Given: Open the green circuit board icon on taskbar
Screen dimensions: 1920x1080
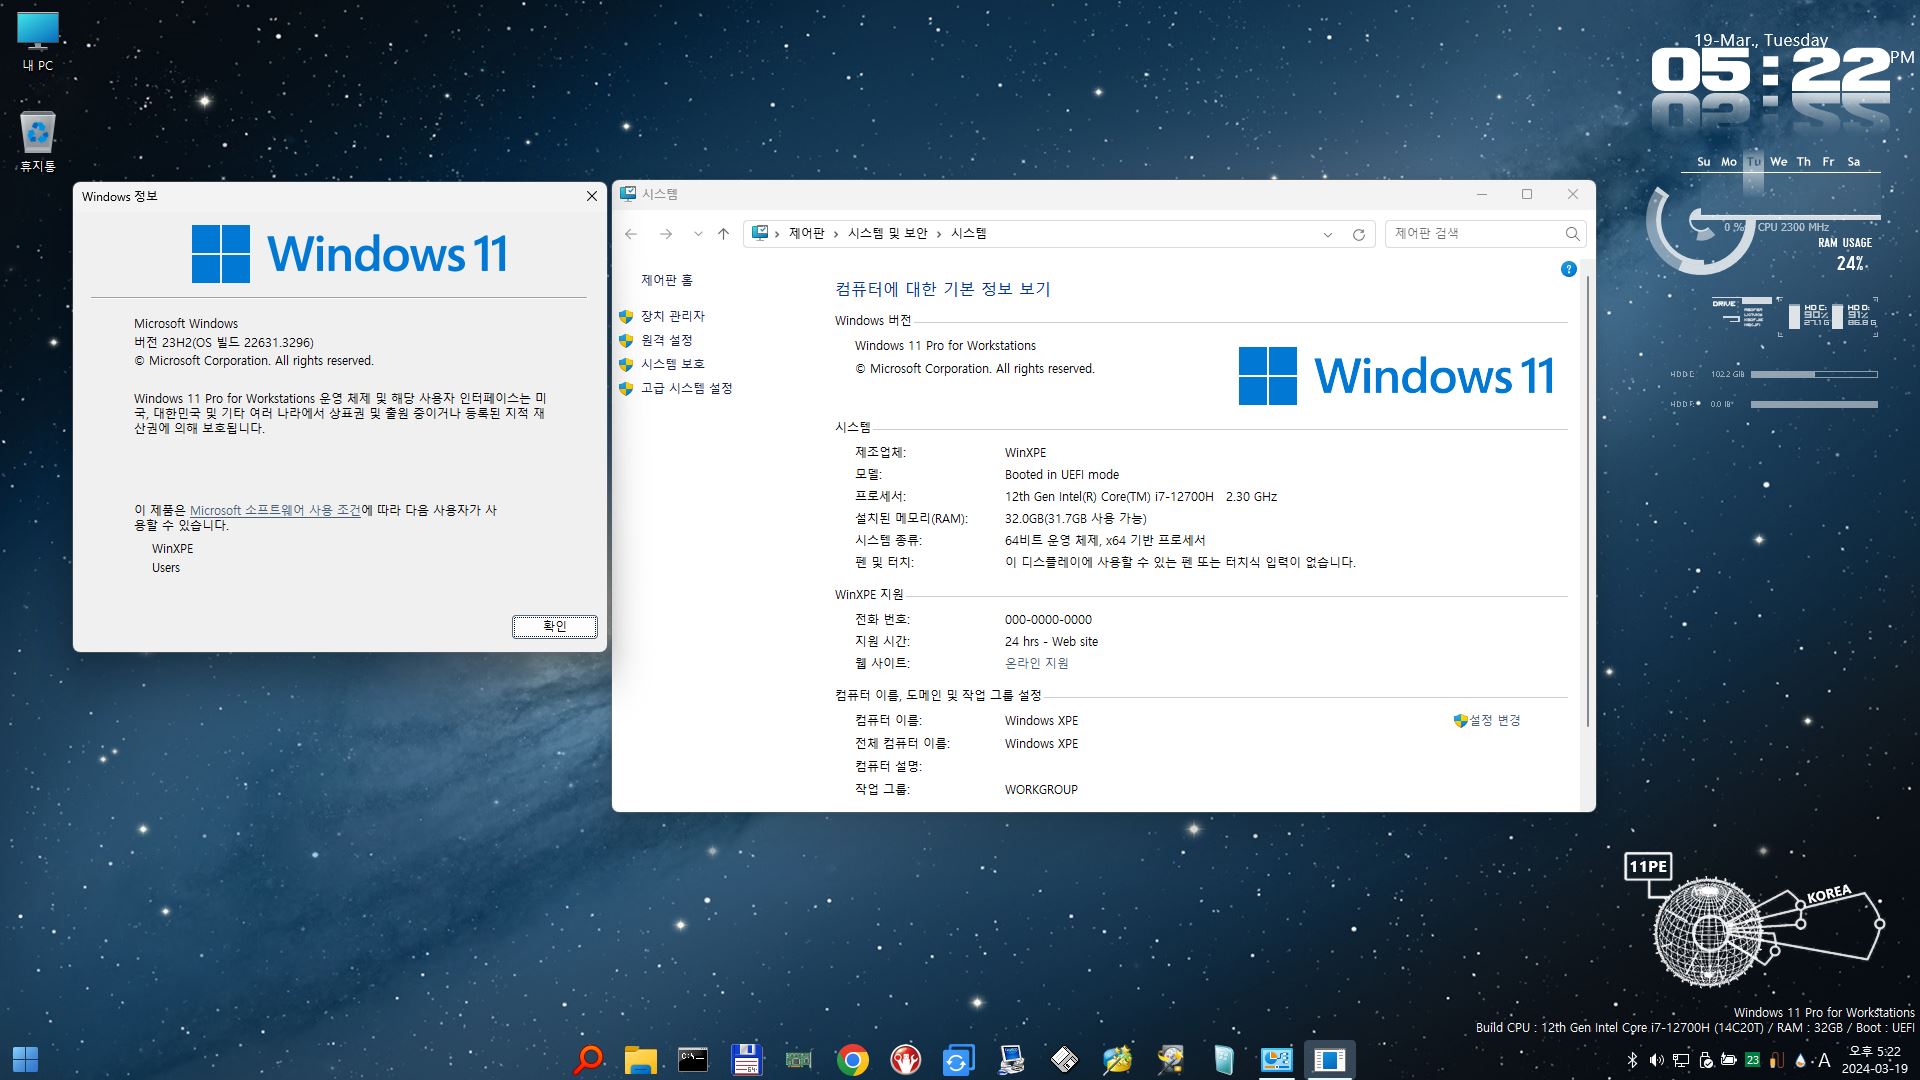Looking at the screenshot, I should [x=799, y=1059].
